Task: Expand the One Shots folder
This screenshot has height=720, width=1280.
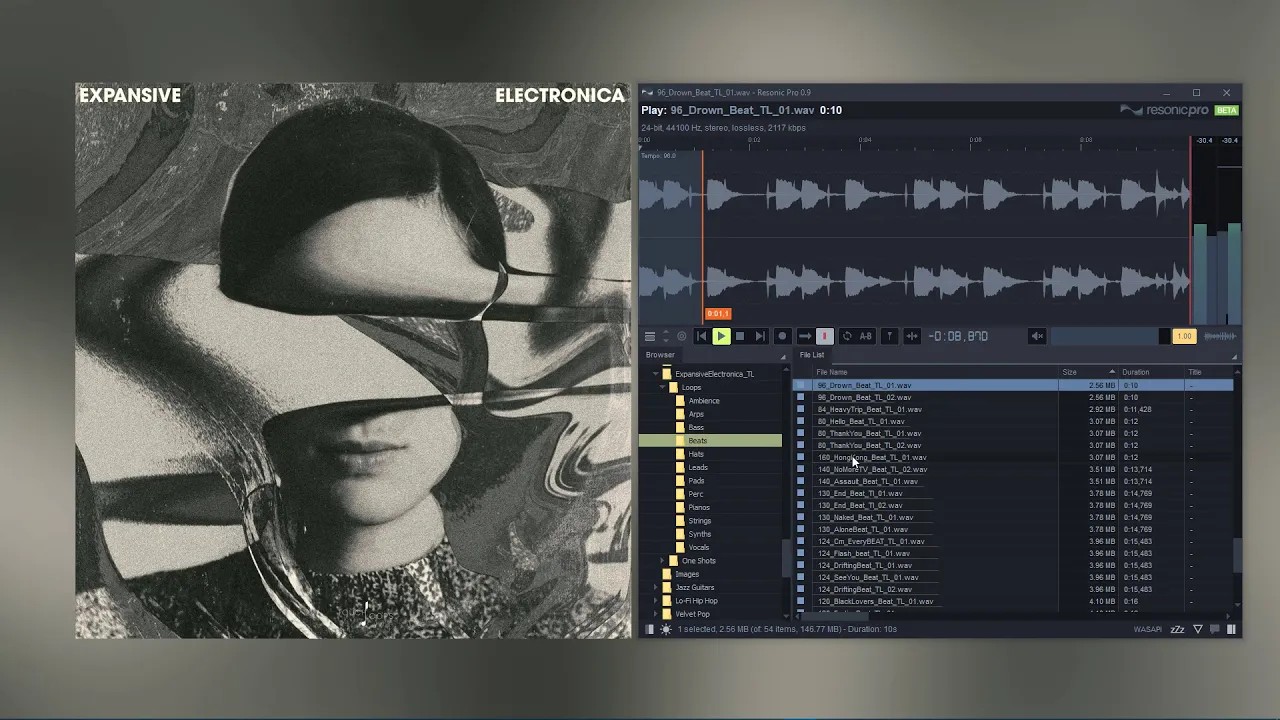Action: point(662,561)
